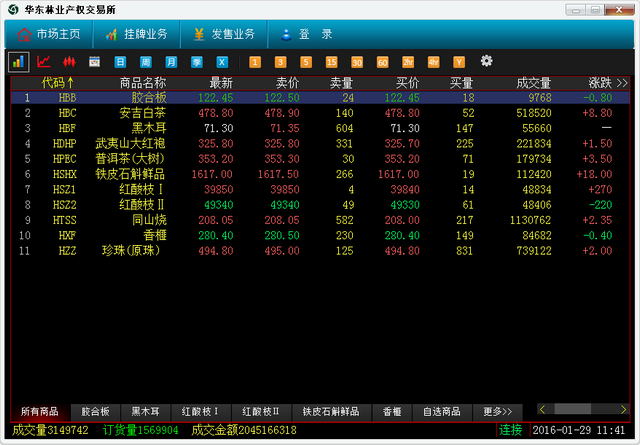The image size is (640, 445).
Task: Open the 发售业务 menu
Action: (x=224, y=34)
